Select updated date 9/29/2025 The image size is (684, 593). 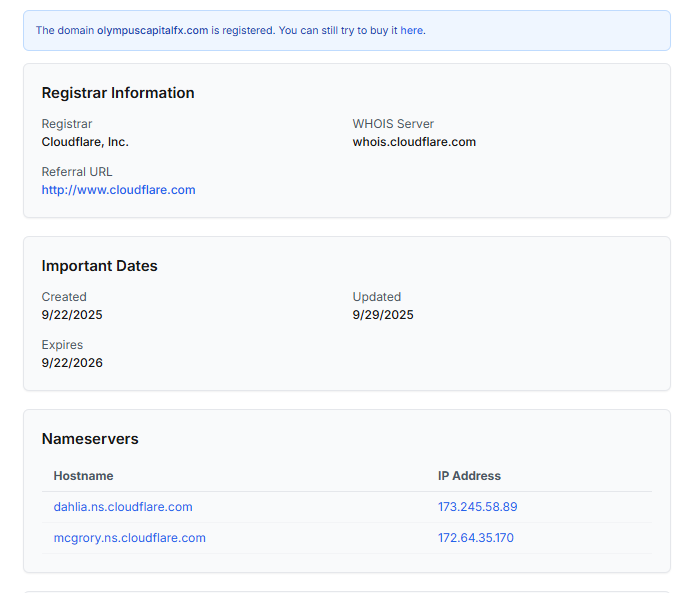[x=383, y=315]
